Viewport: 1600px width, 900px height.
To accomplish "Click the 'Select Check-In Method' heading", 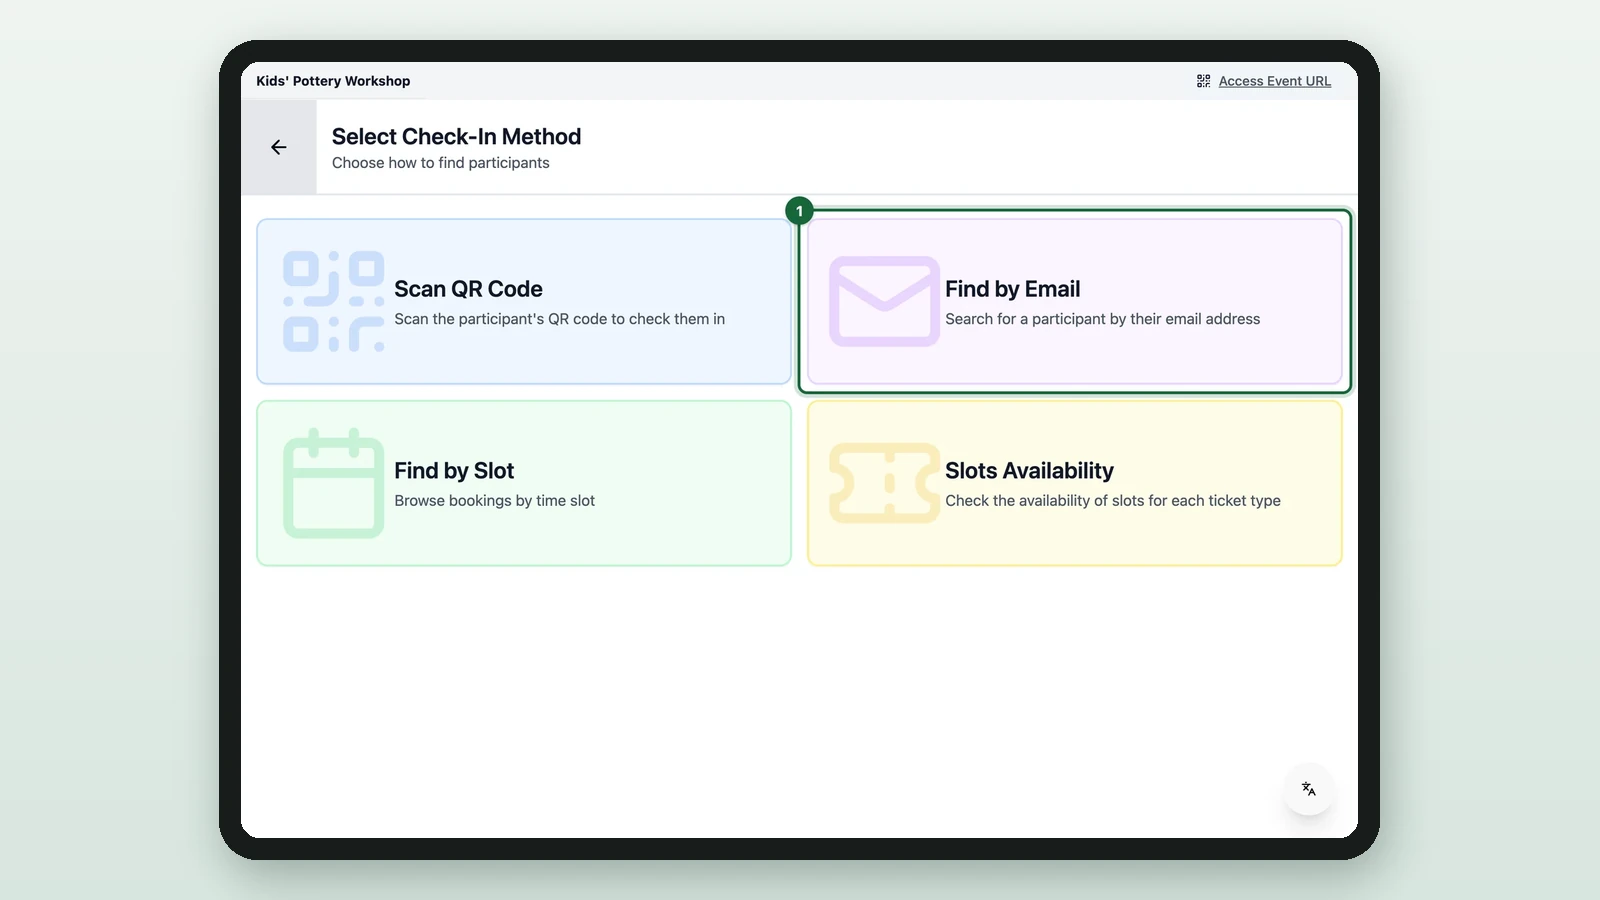I will (456, 137).
